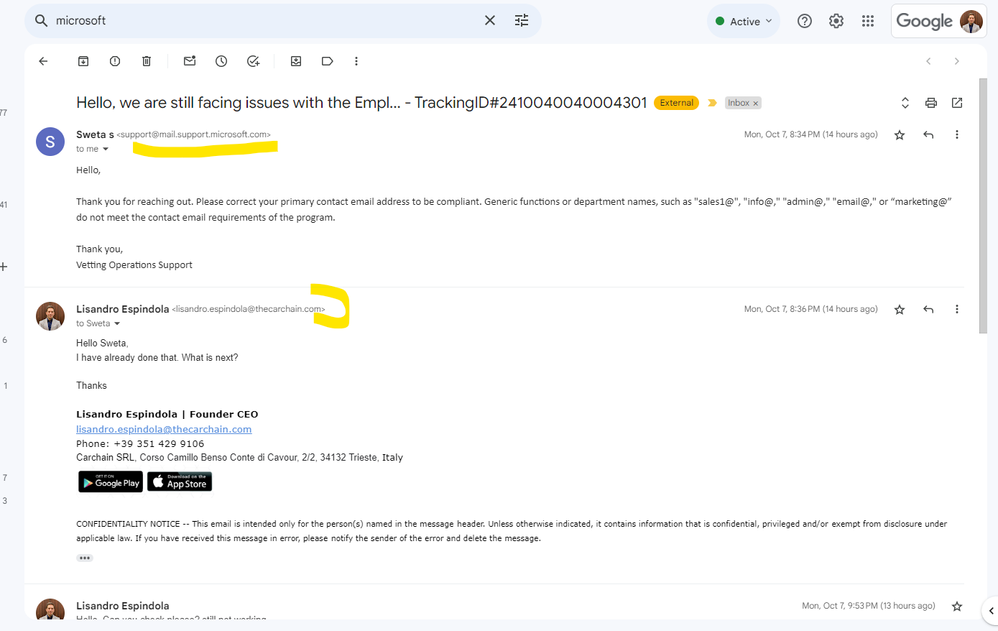
Task: Add the conversation to Tasks
Action: (x=253, y=61)
